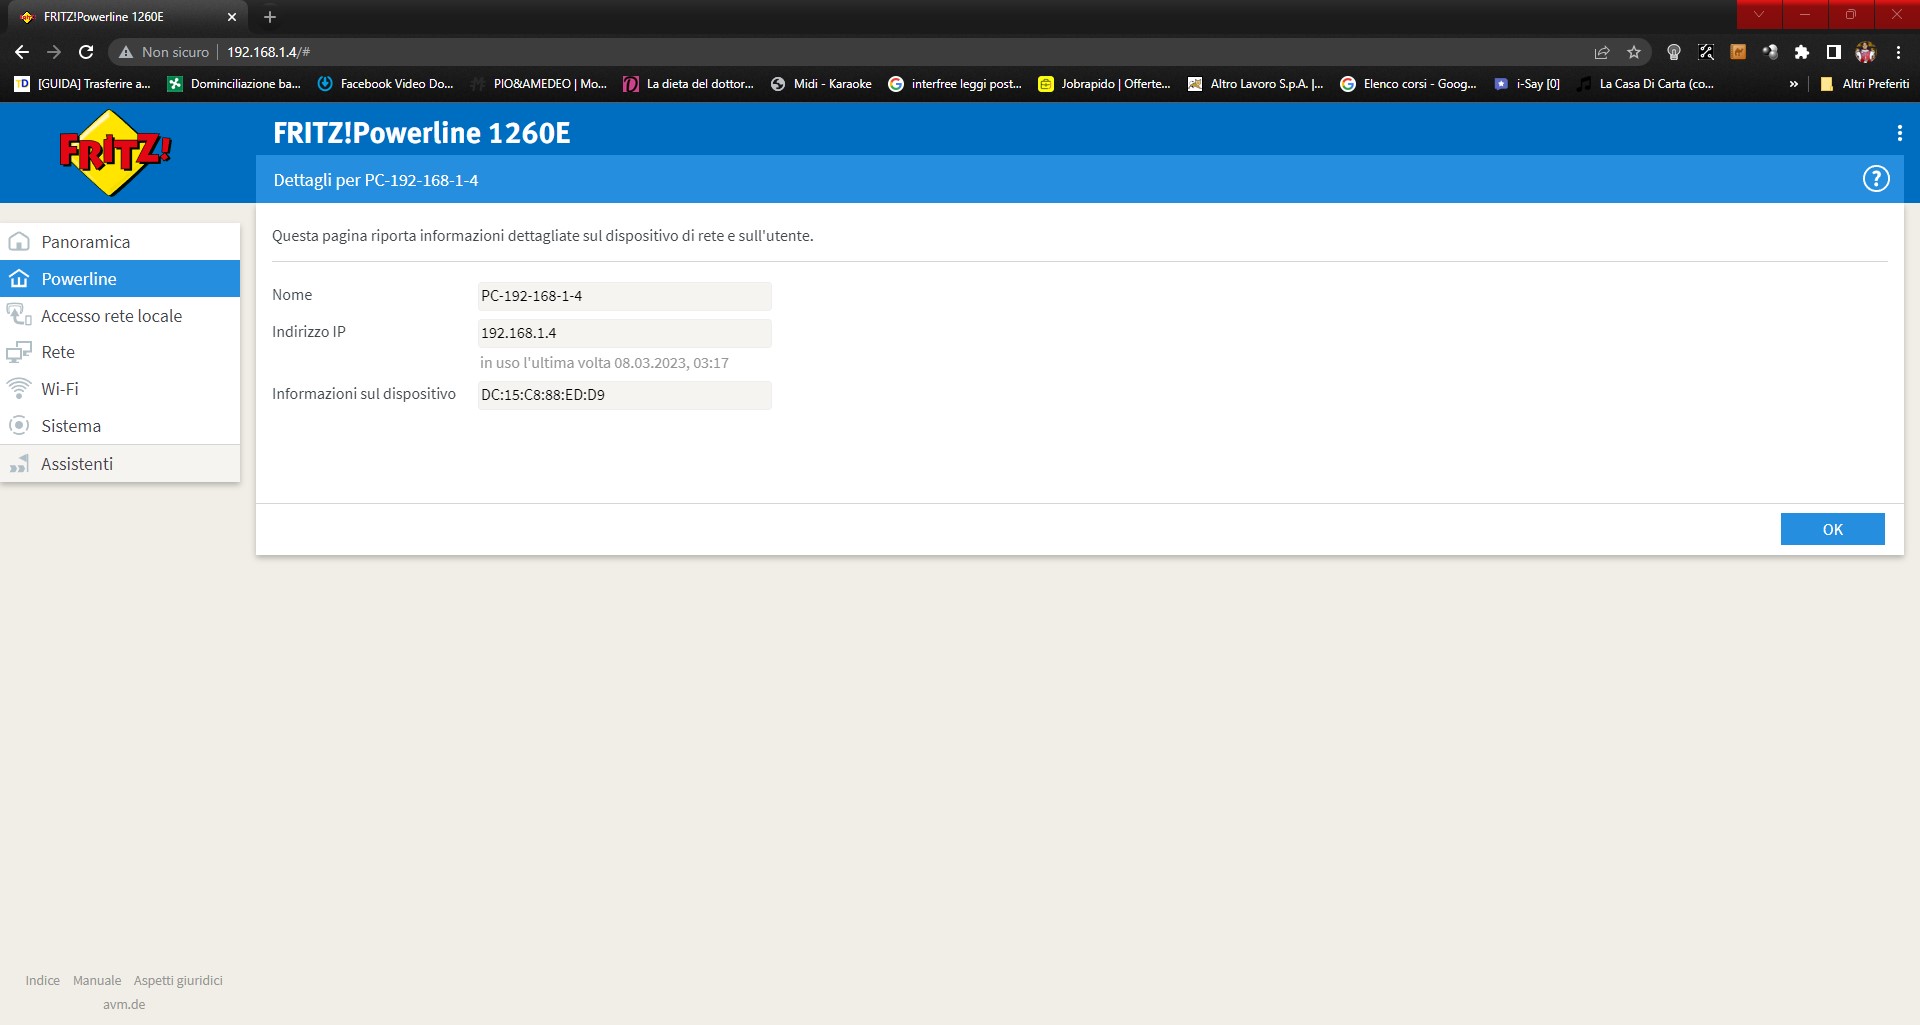
Task: Click the lightbulb extension icon
Action: click(1674, 52)
